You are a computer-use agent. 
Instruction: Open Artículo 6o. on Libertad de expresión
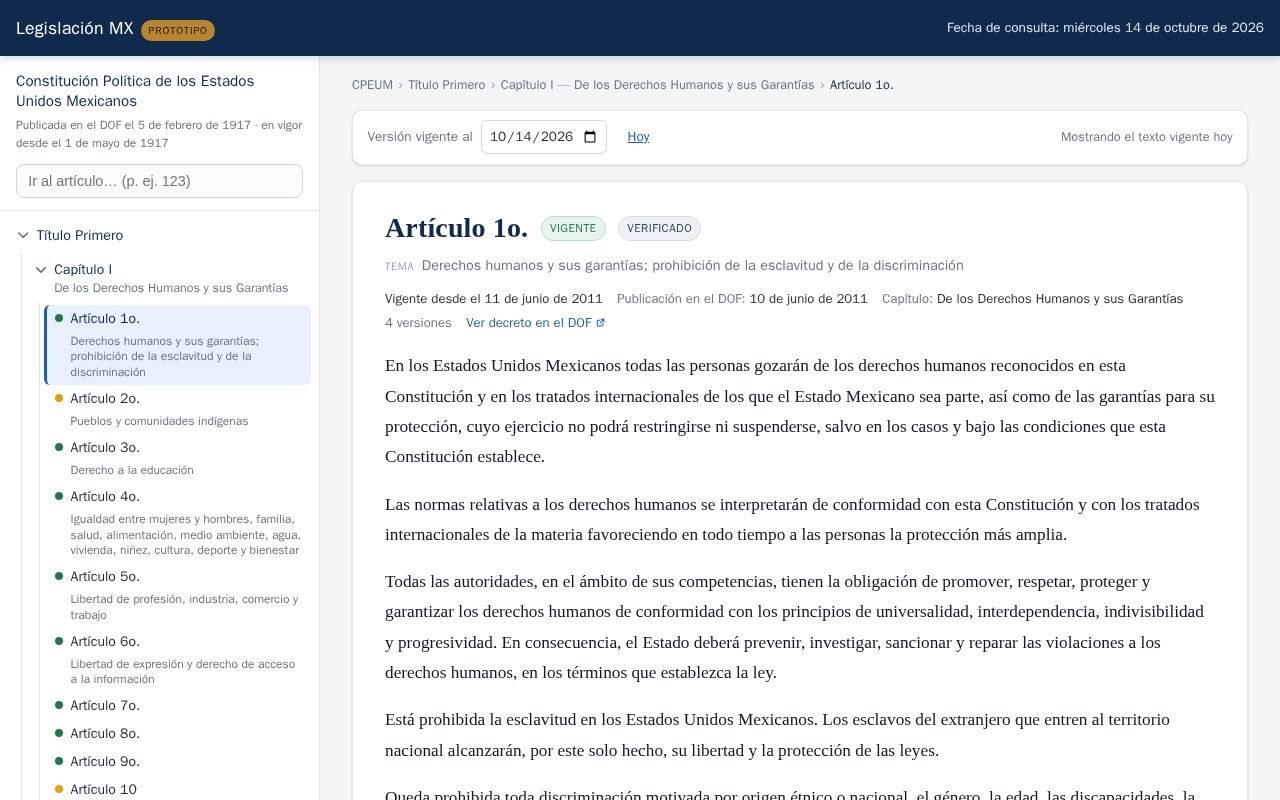(x=178, y=660)
